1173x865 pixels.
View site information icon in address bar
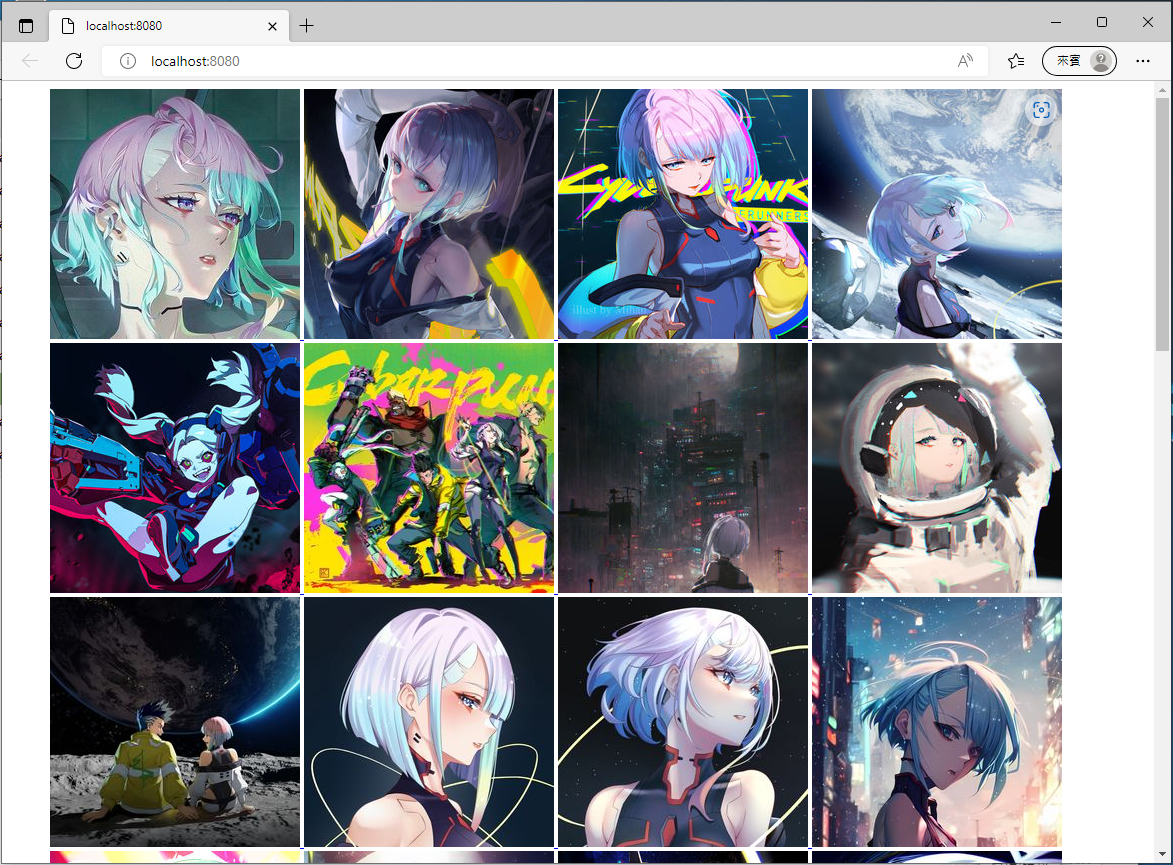click(128, 61)
